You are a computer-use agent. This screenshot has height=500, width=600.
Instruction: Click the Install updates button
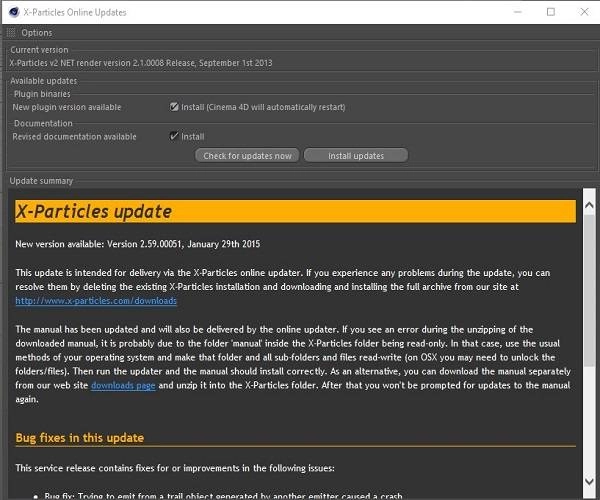coord(356,156)
